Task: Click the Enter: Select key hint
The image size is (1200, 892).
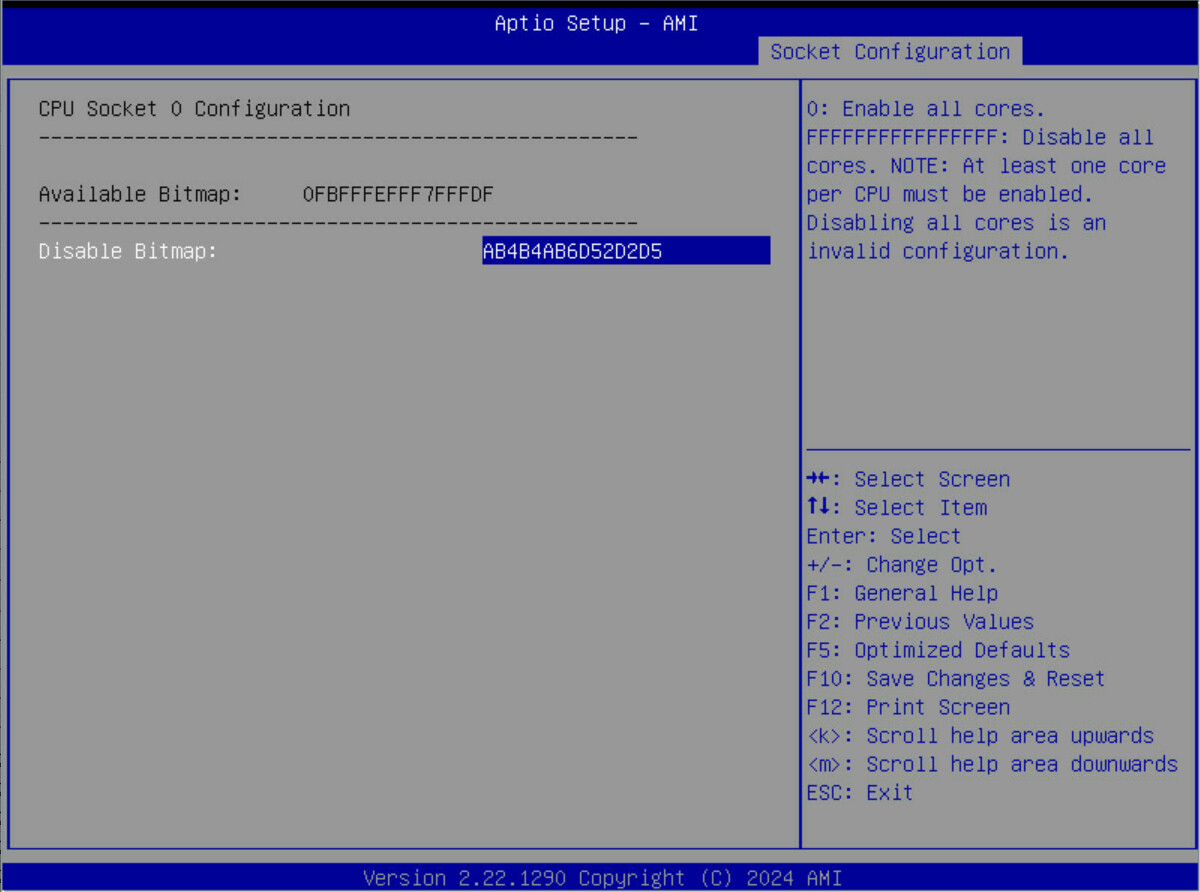Action: (883, 536)
